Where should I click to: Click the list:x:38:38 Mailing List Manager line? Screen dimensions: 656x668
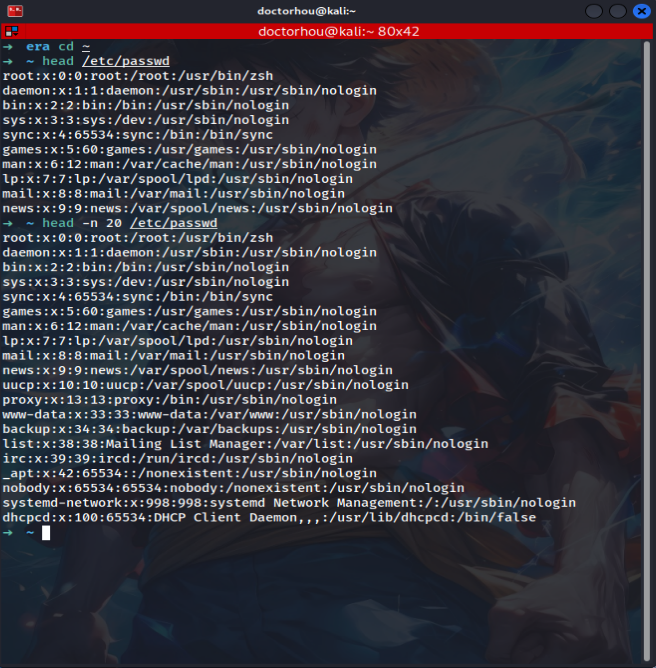(245, 443)
